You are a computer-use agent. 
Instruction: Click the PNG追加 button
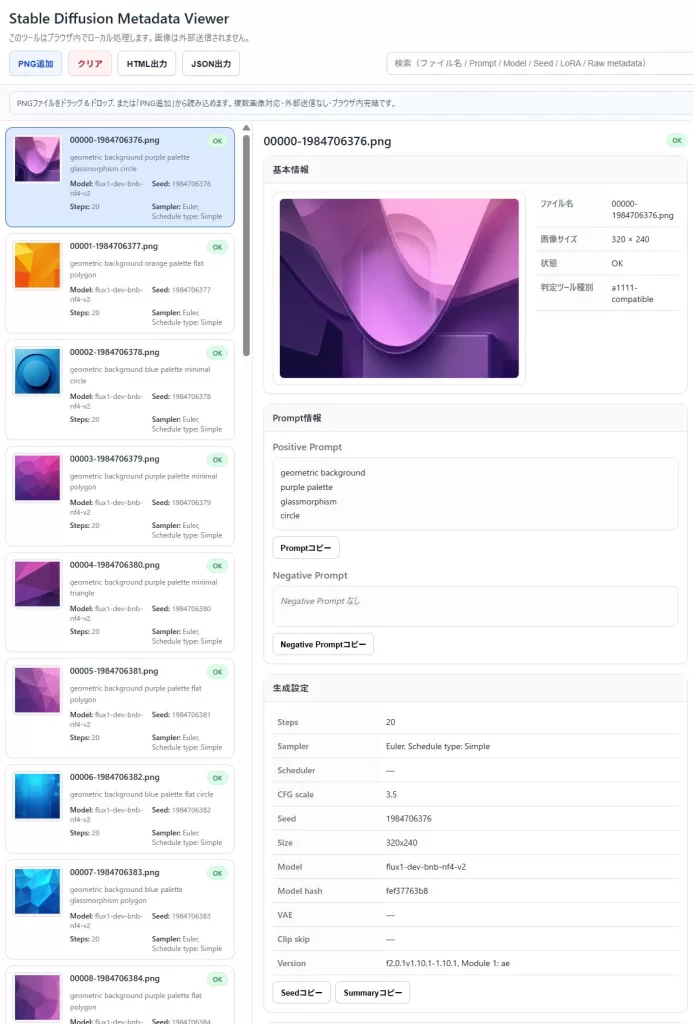coord(35,63)
